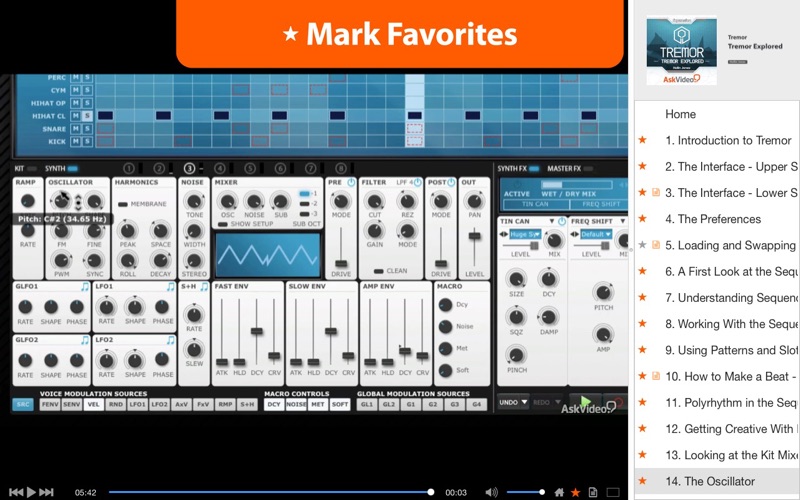Image resolution: width=800 pixels, height=500 pixels.
Task: Open the Default preset dropdown in FREQ SHIFT
Action: click(596, 234)
